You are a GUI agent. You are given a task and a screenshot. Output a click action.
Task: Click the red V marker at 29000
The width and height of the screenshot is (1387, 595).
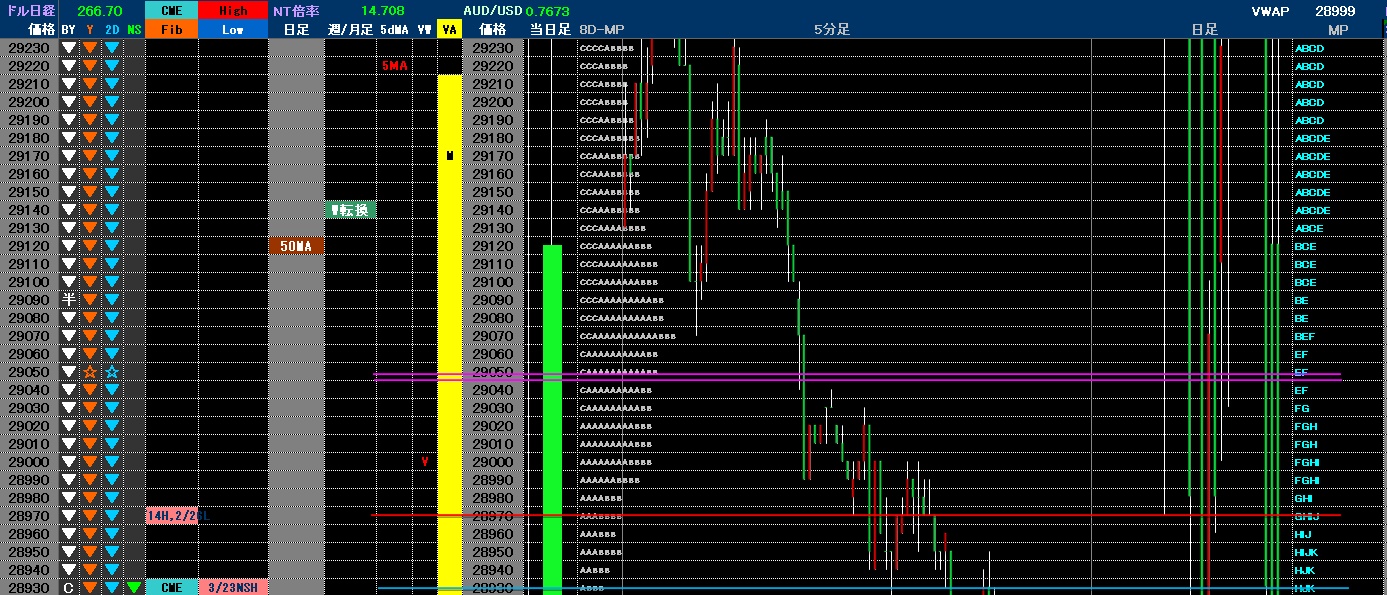point(425,462)
